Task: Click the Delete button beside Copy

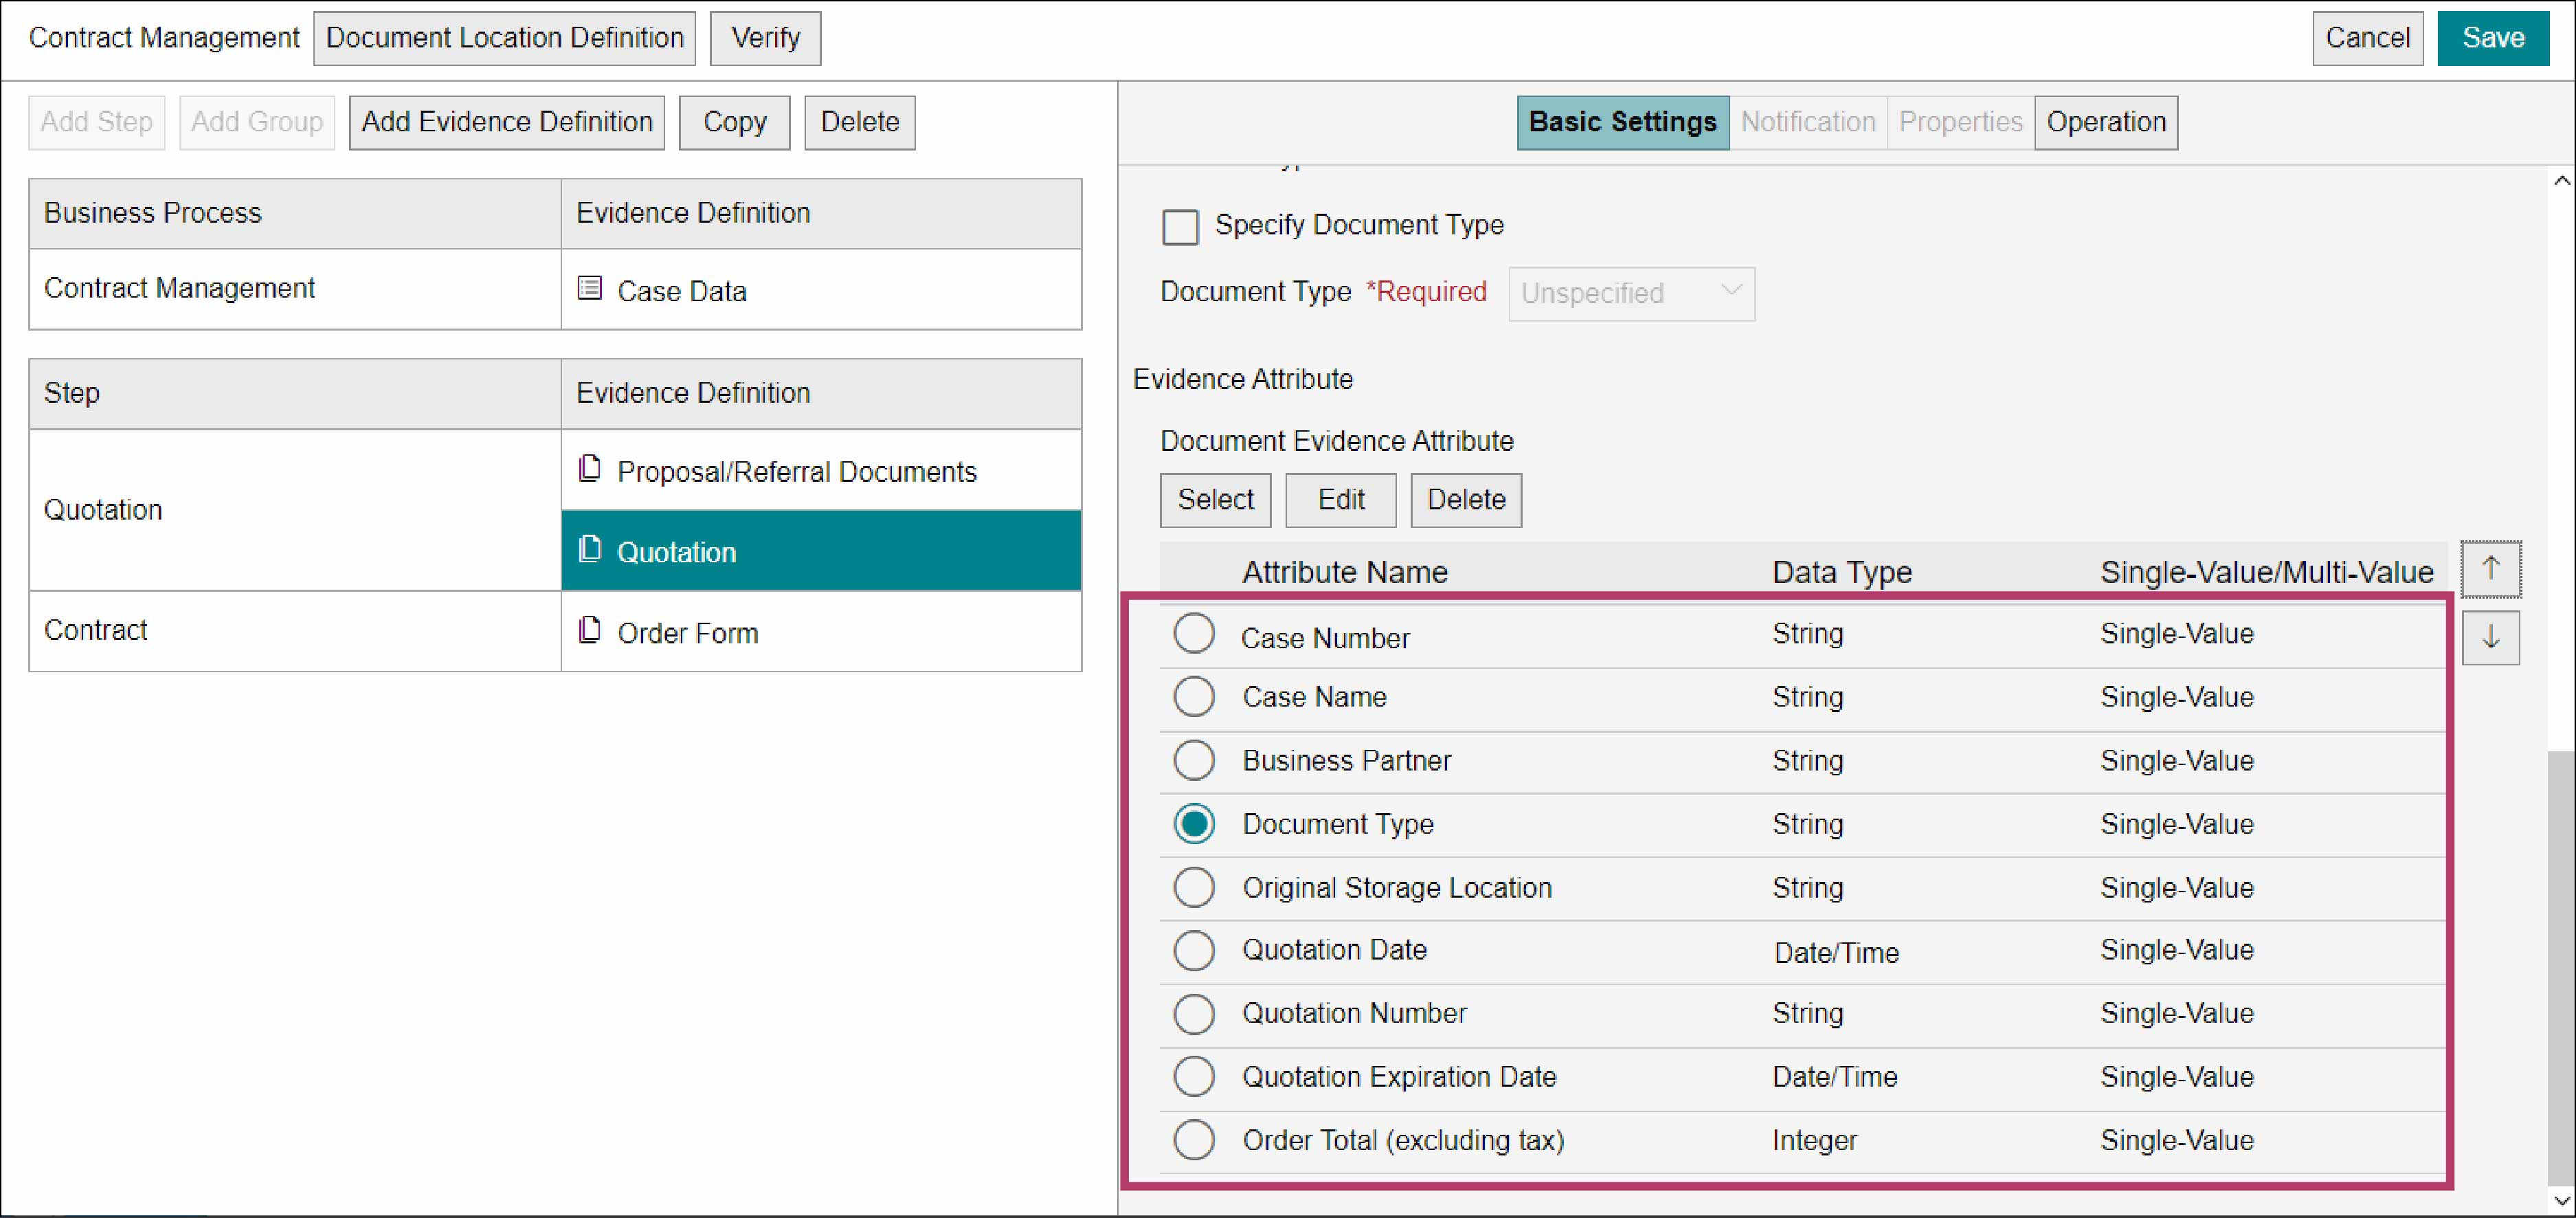Action: pyautogui.click(x=860, y=123)
